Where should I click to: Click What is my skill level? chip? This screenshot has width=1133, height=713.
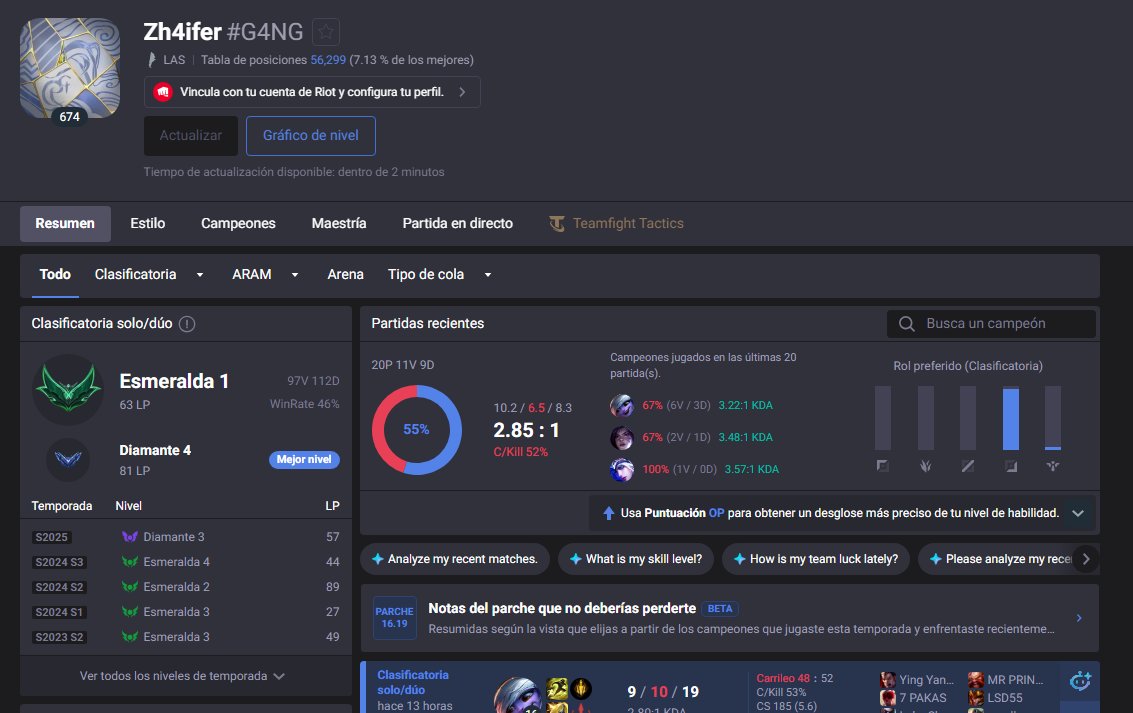click(636, 559)
